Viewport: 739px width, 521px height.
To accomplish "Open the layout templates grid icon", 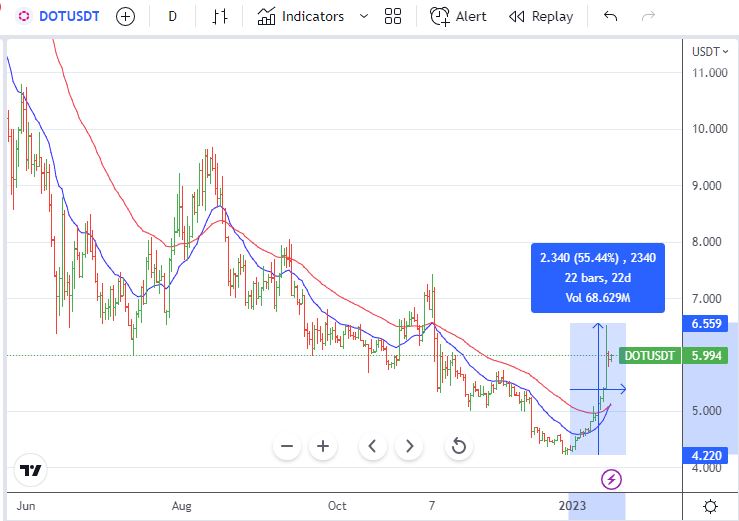I will (393, 17).
